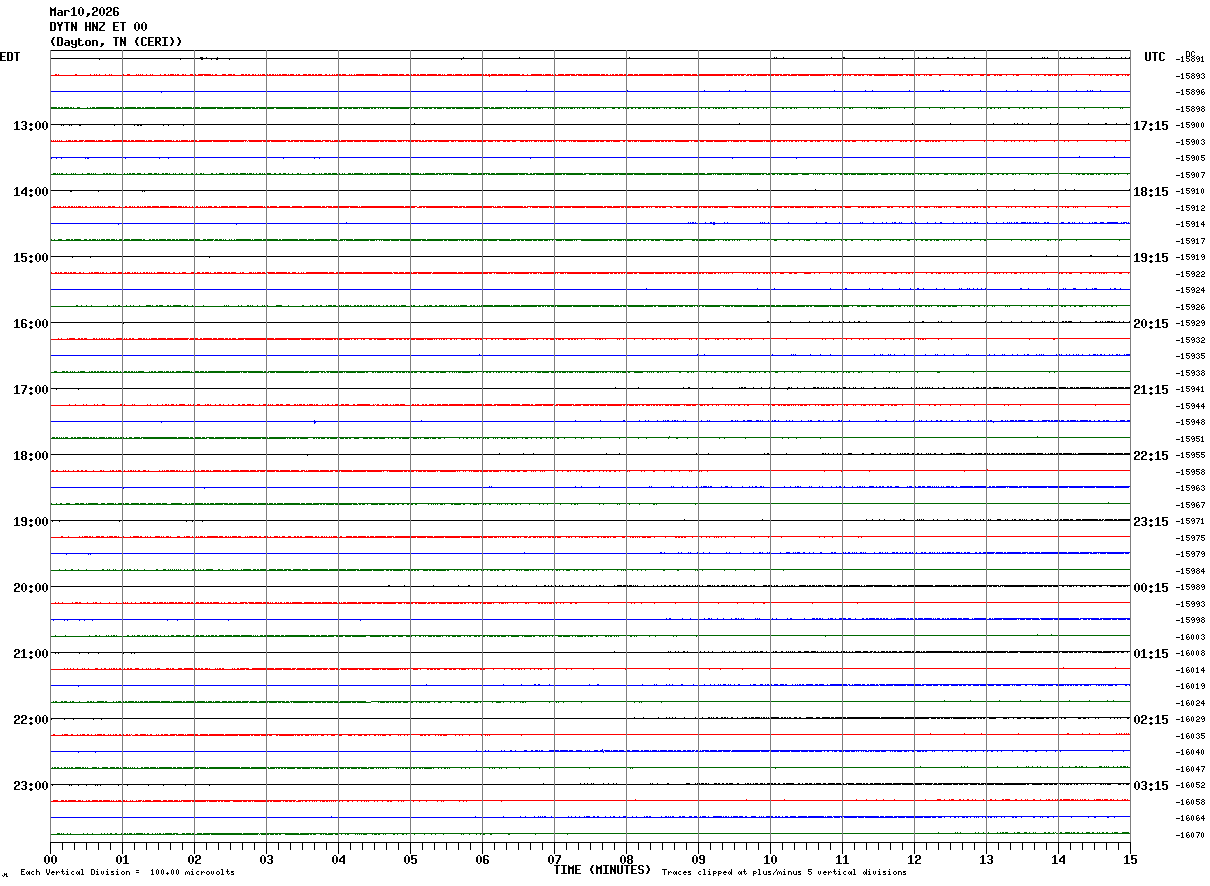This screenshot has width=1210, height=886.
Task: Click the 02 minute axis label
Action: click(195, 859)
